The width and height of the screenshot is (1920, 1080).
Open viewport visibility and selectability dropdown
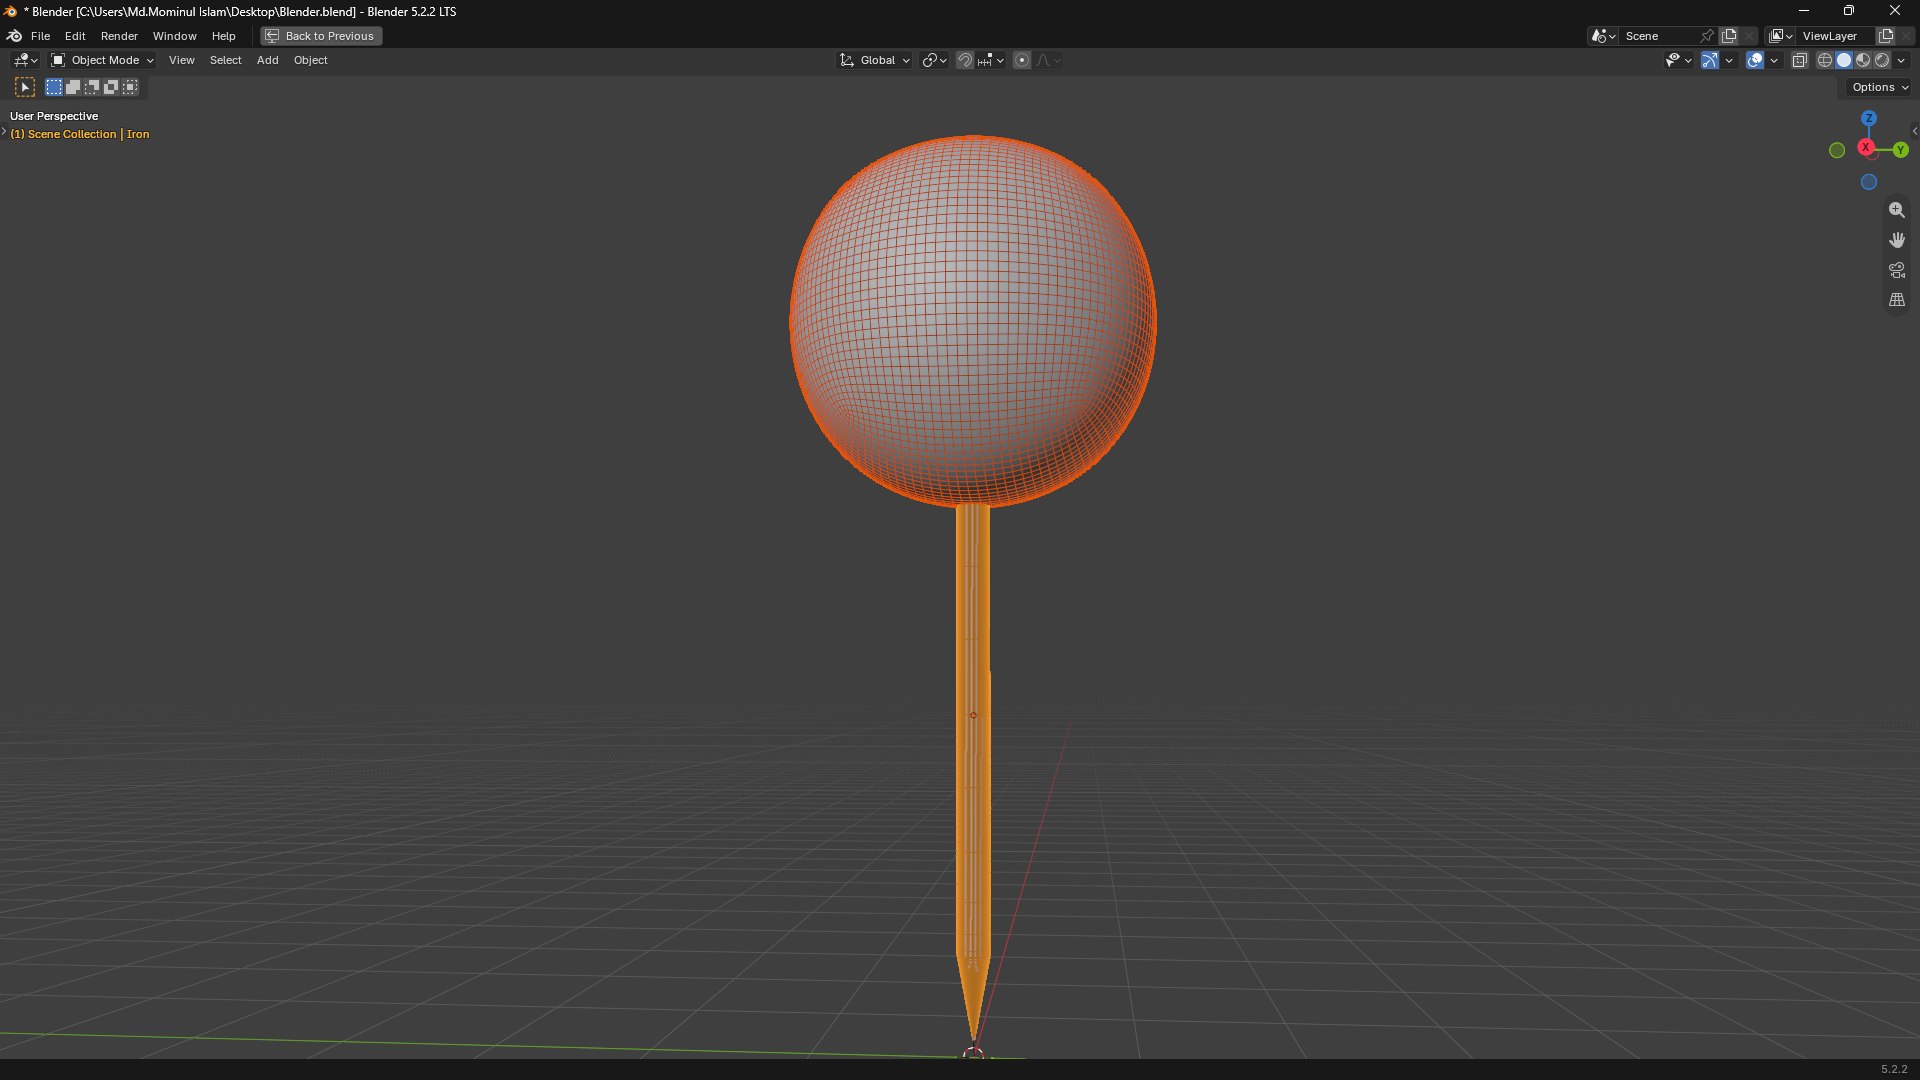(x=1678, y=60)
